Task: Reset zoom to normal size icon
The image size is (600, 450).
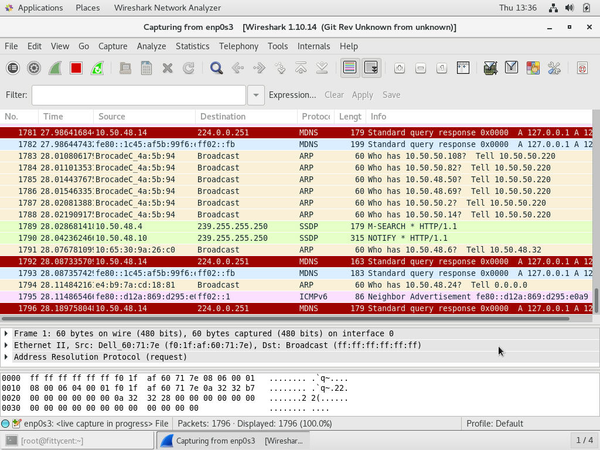Action: pyautogui.click(x=441, y=68)
